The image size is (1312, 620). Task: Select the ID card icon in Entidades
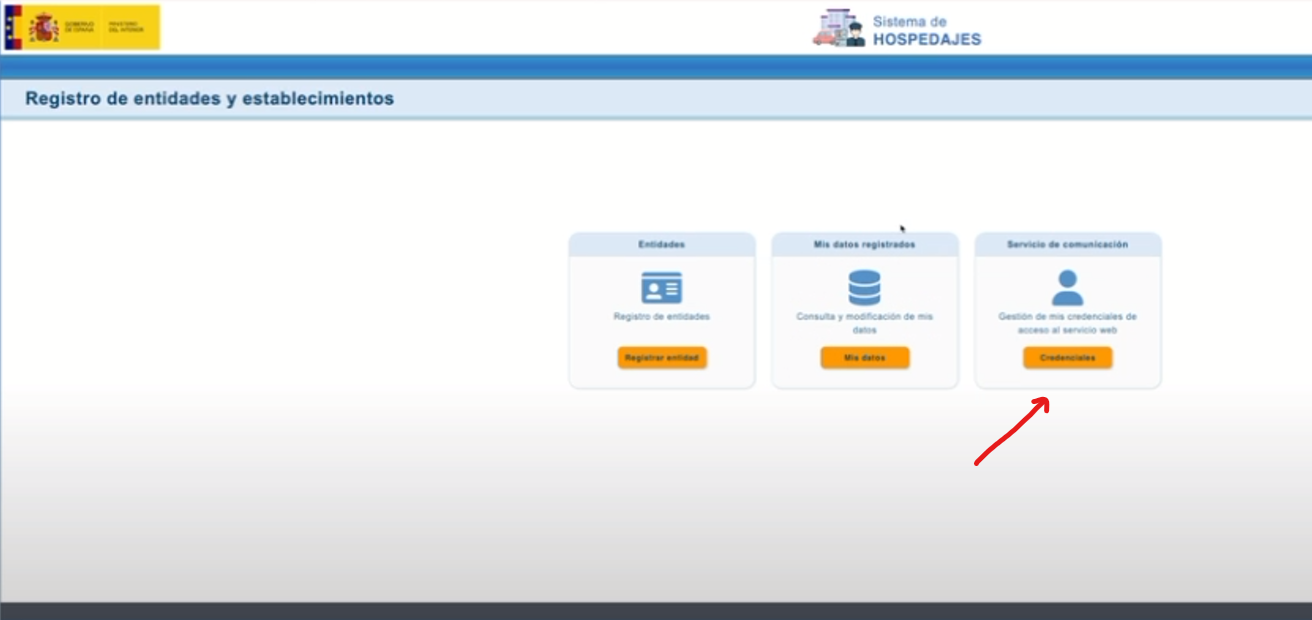[661, 288]
